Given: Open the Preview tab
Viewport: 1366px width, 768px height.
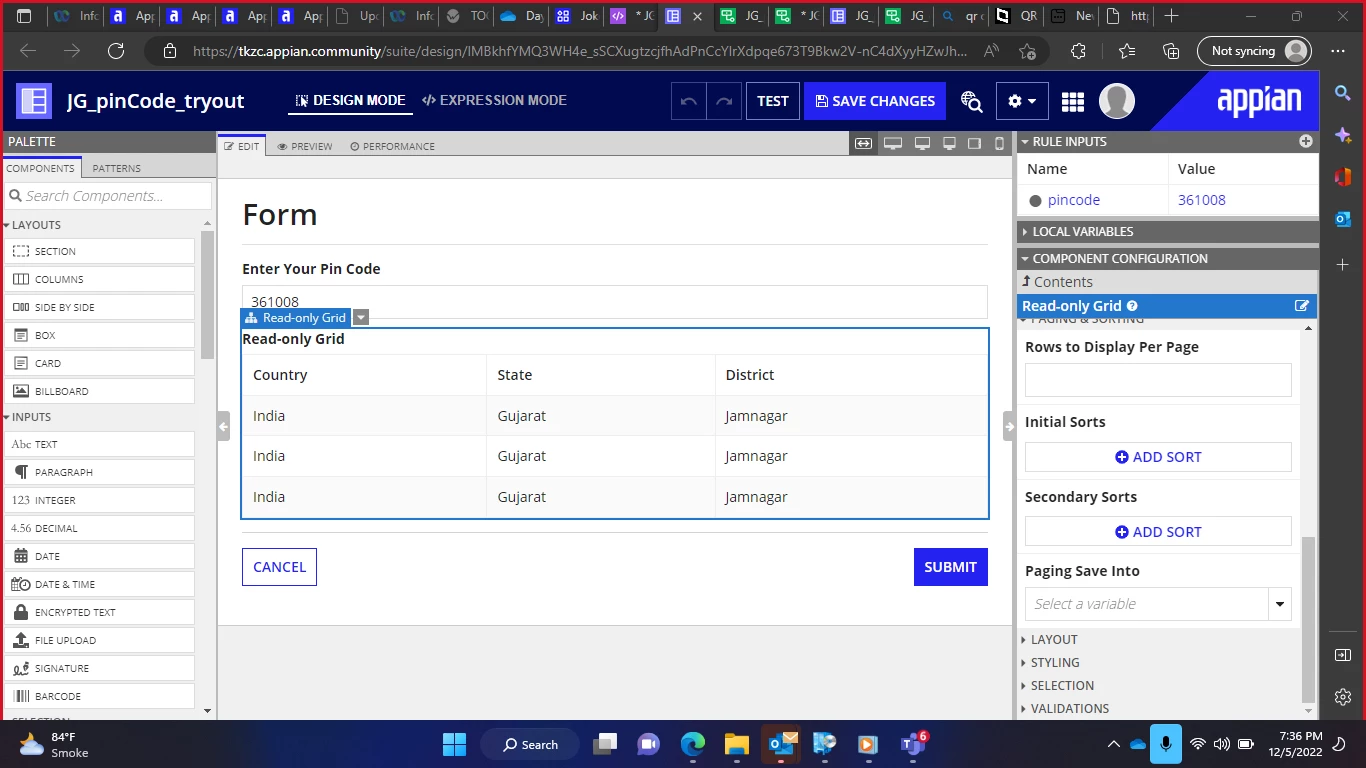Looking at the screenshot, I should click(x=305, y=146).
